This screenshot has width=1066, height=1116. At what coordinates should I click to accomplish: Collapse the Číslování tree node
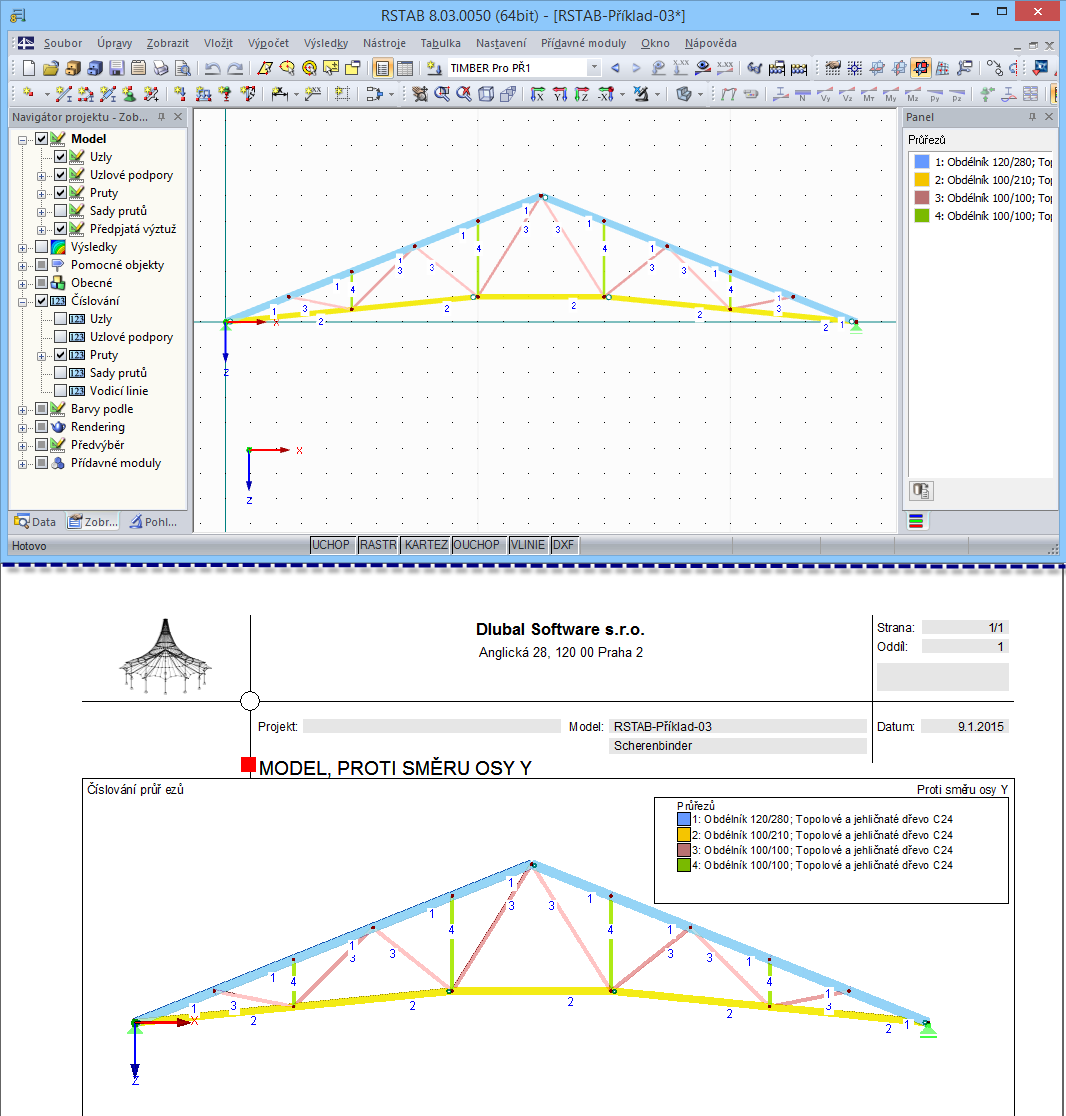pos(23,302)
